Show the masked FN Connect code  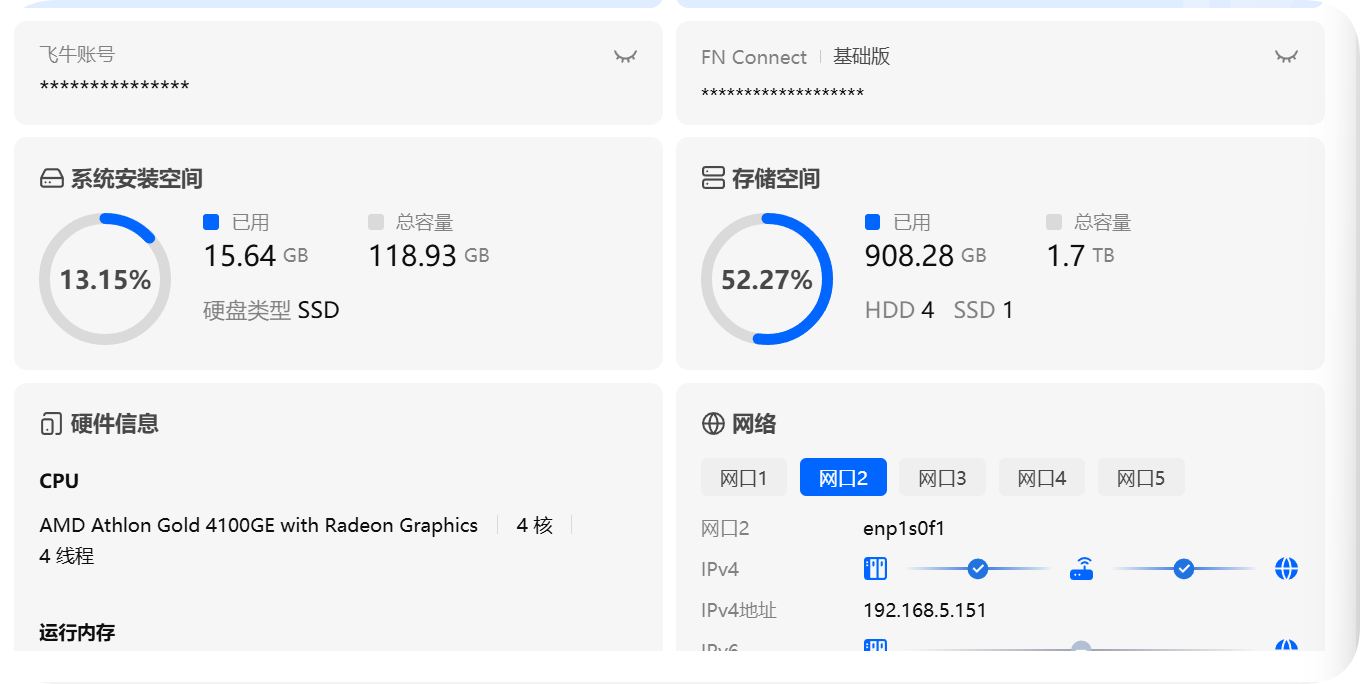1286,57
